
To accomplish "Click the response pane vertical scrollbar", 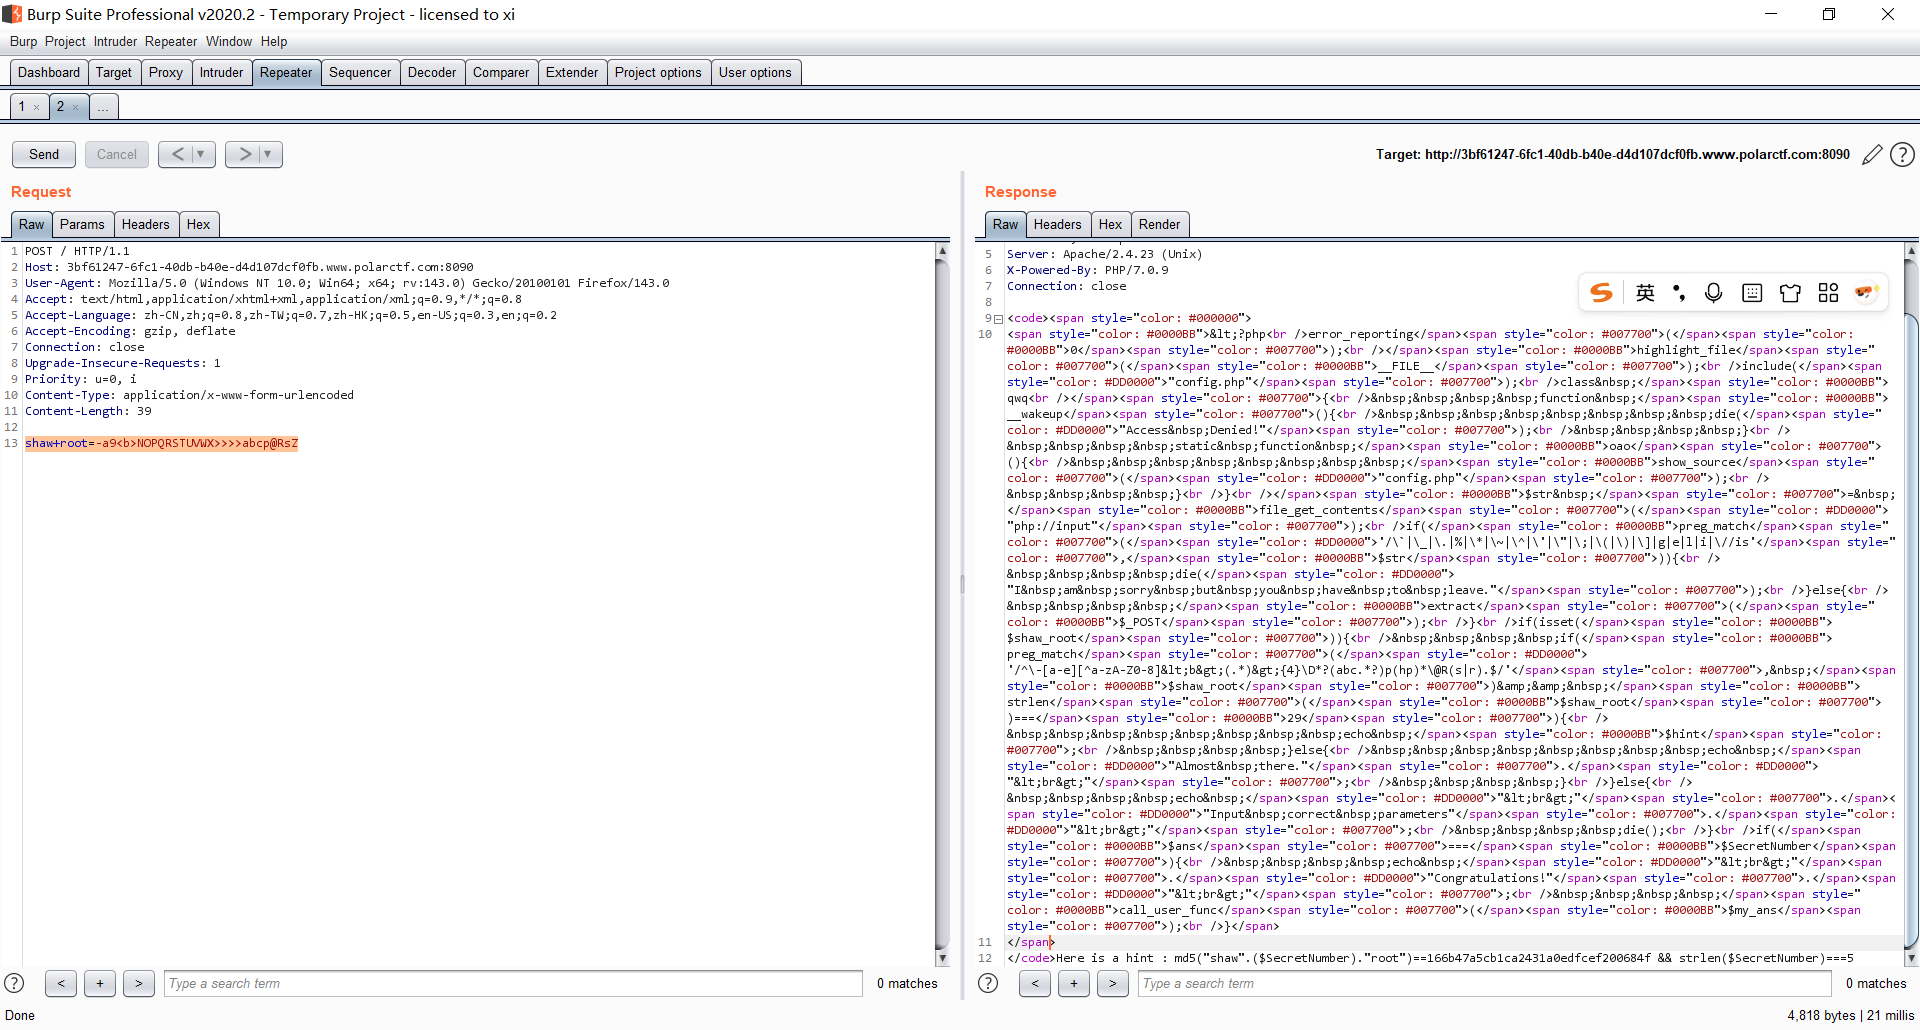I will 1911,630.
